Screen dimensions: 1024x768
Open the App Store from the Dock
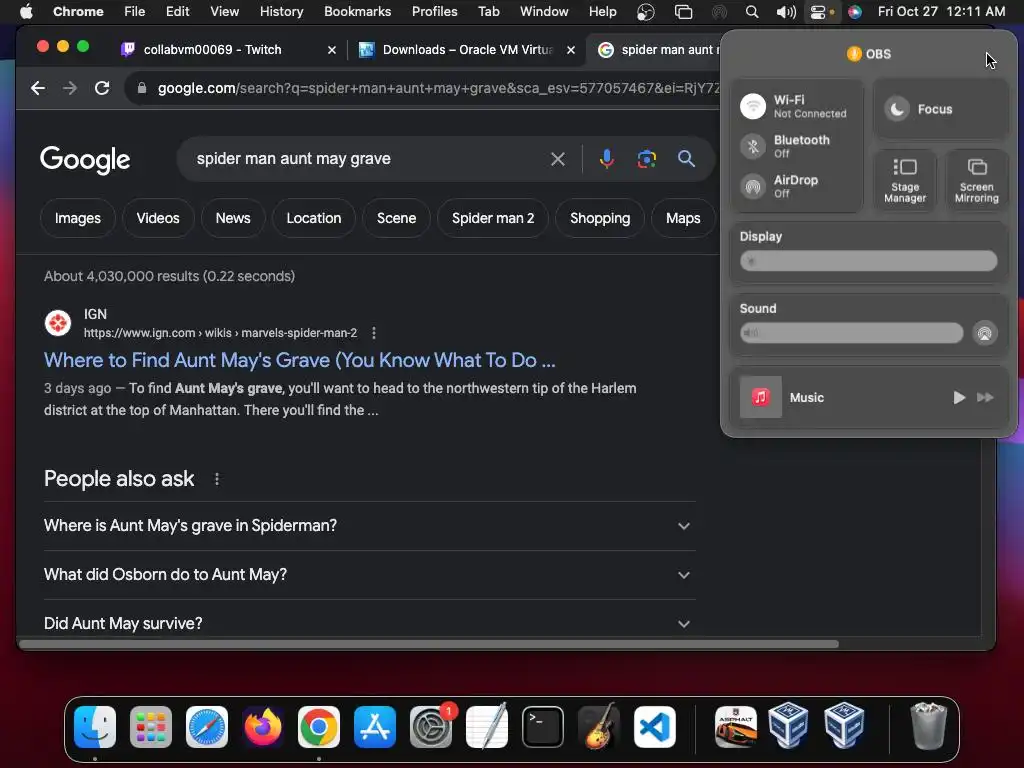click(375, 727)
